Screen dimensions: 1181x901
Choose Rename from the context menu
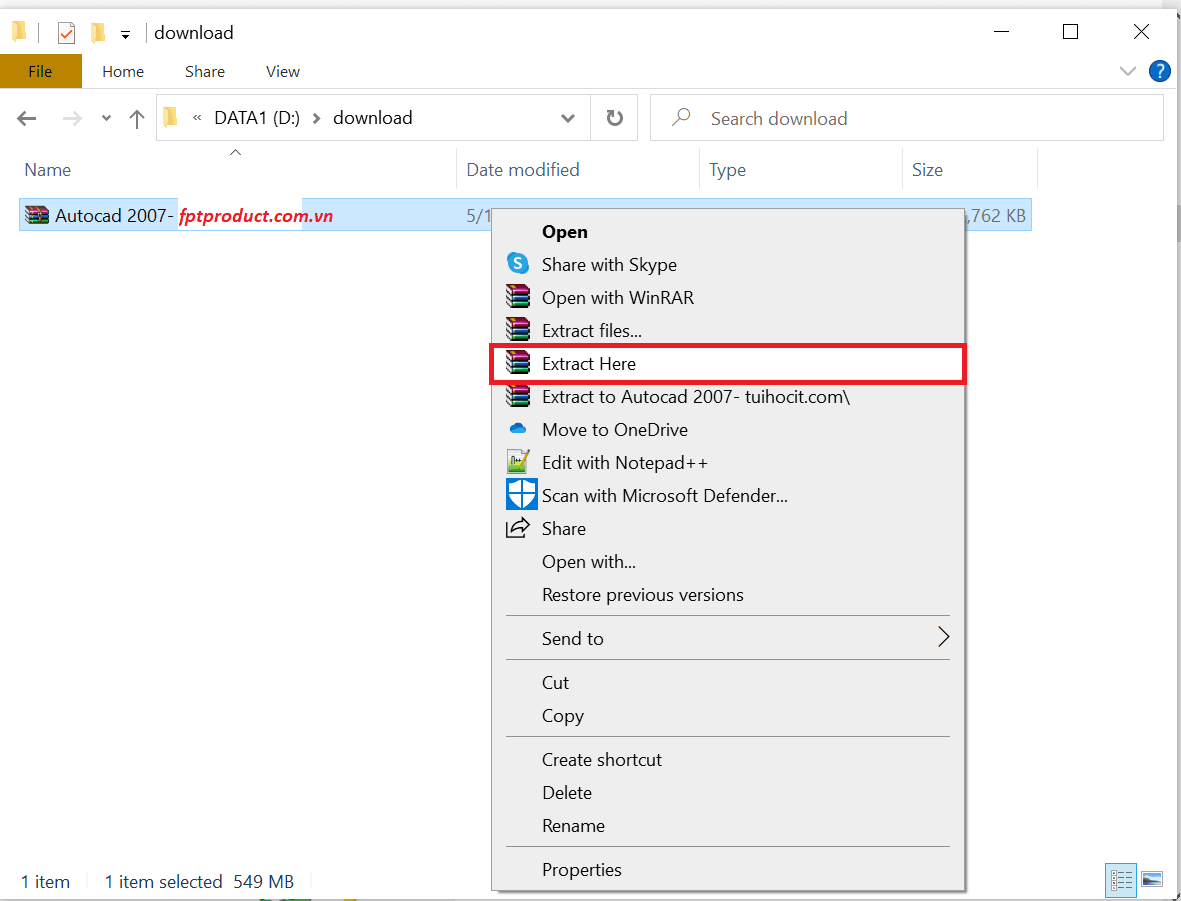click(x=728, y=826)
